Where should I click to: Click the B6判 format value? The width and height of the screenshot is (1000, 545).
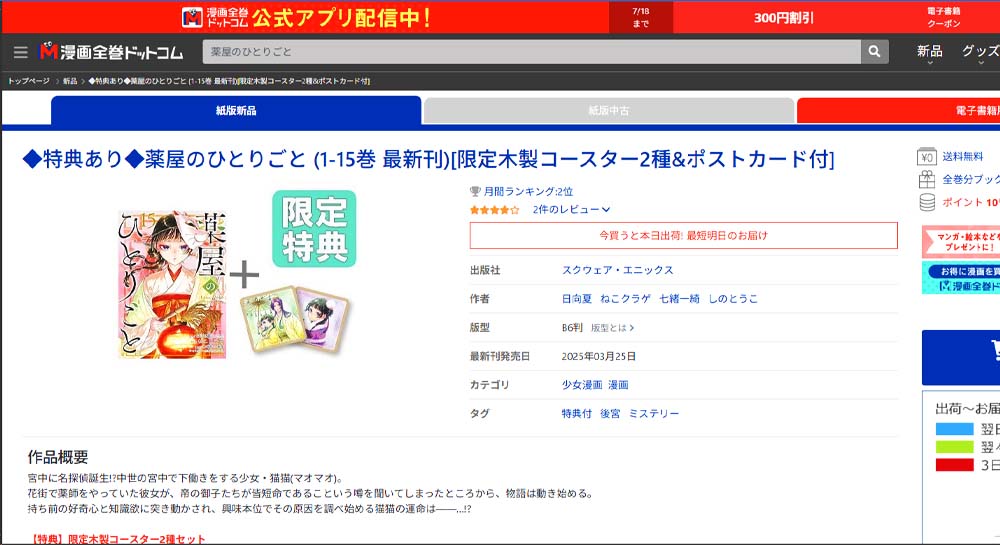tap(572, 328)
